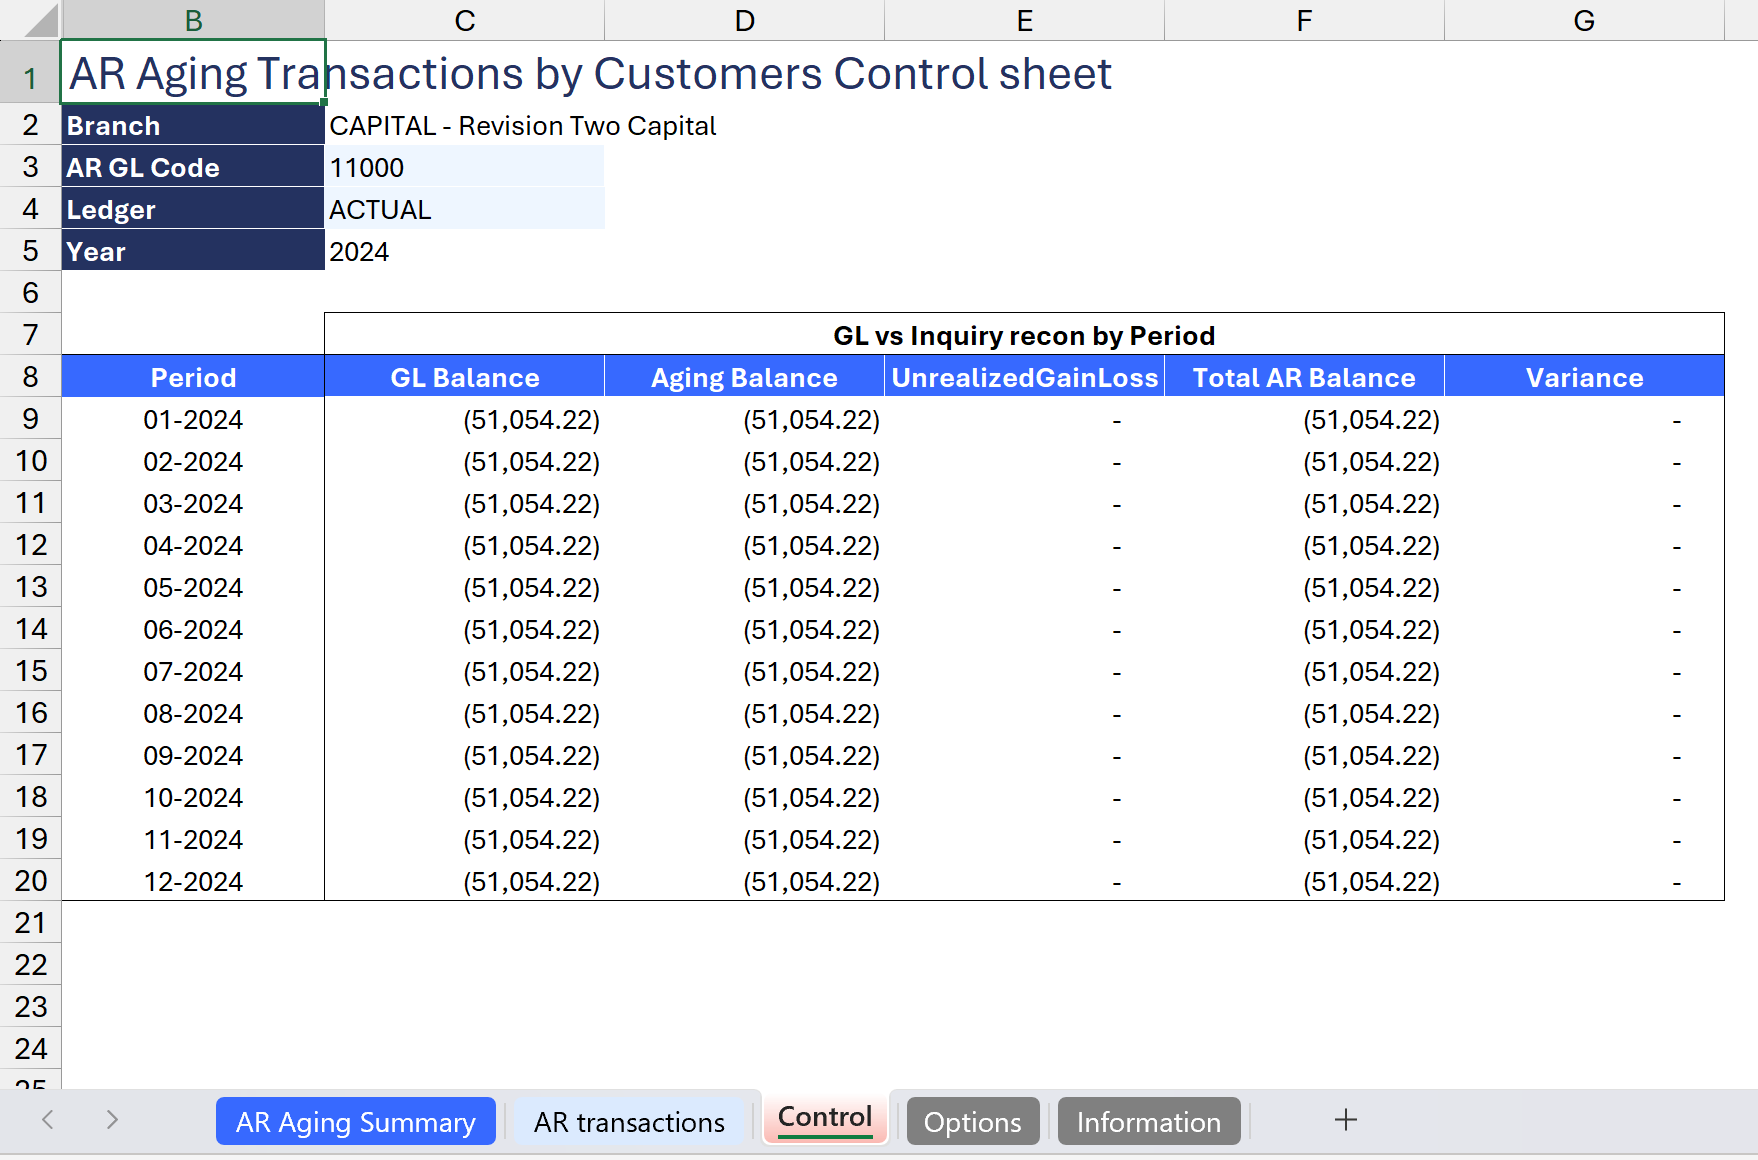Screen dimensions: 1758x1160
Task: Select column C header
Action: coord(464,21)
